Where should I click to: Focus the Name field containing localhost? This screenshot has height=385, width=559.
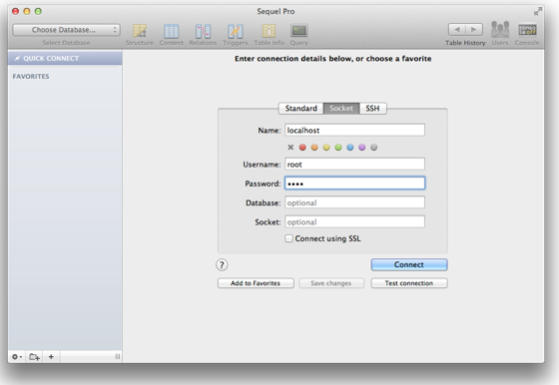click(x=355, y=130)
